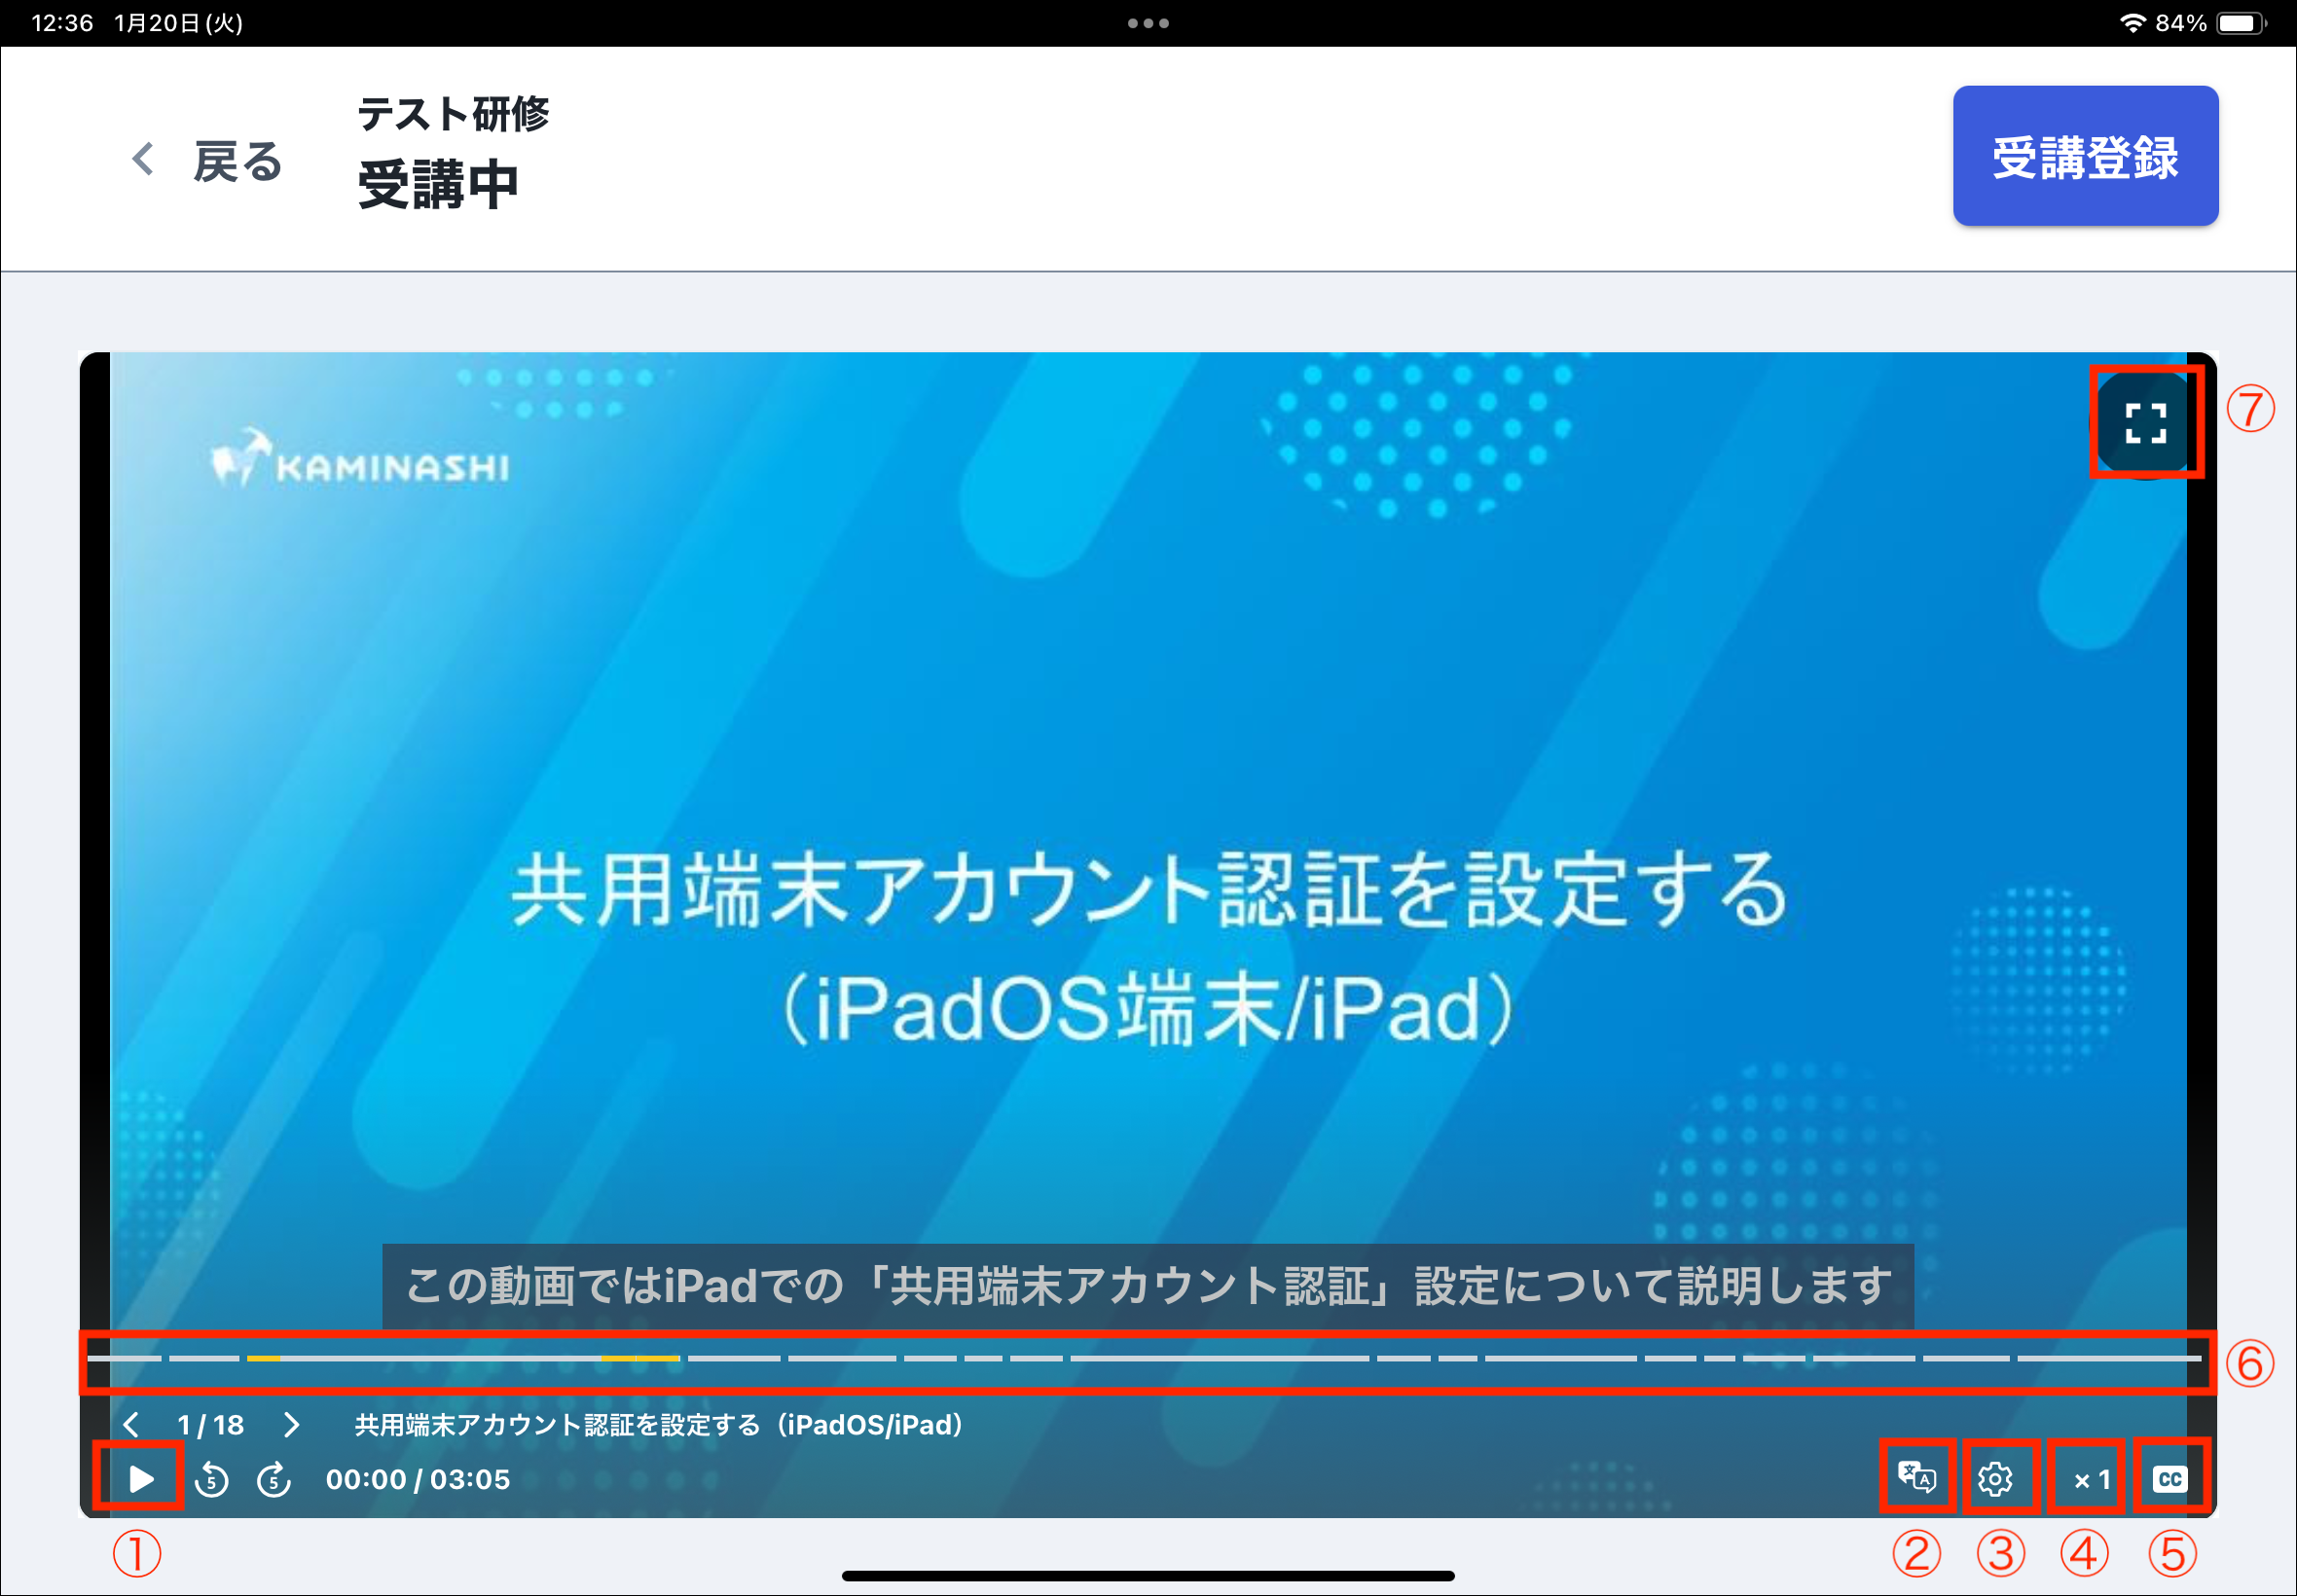
Task: Play the training video
Action: [x=141, y=1478]
